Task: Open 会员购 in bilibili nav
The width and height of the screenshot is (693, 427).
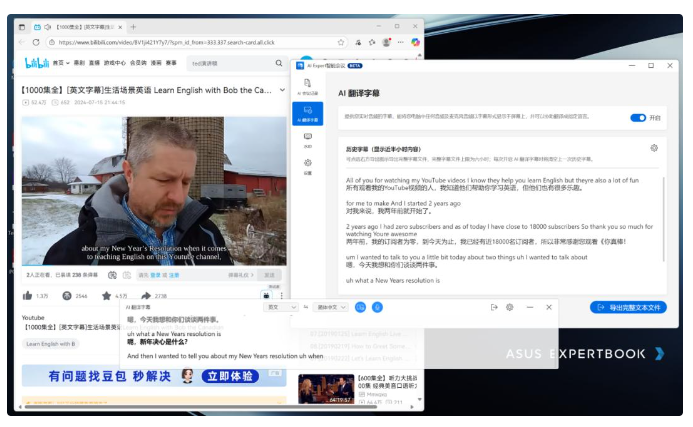Action: [x=138, y=63]
